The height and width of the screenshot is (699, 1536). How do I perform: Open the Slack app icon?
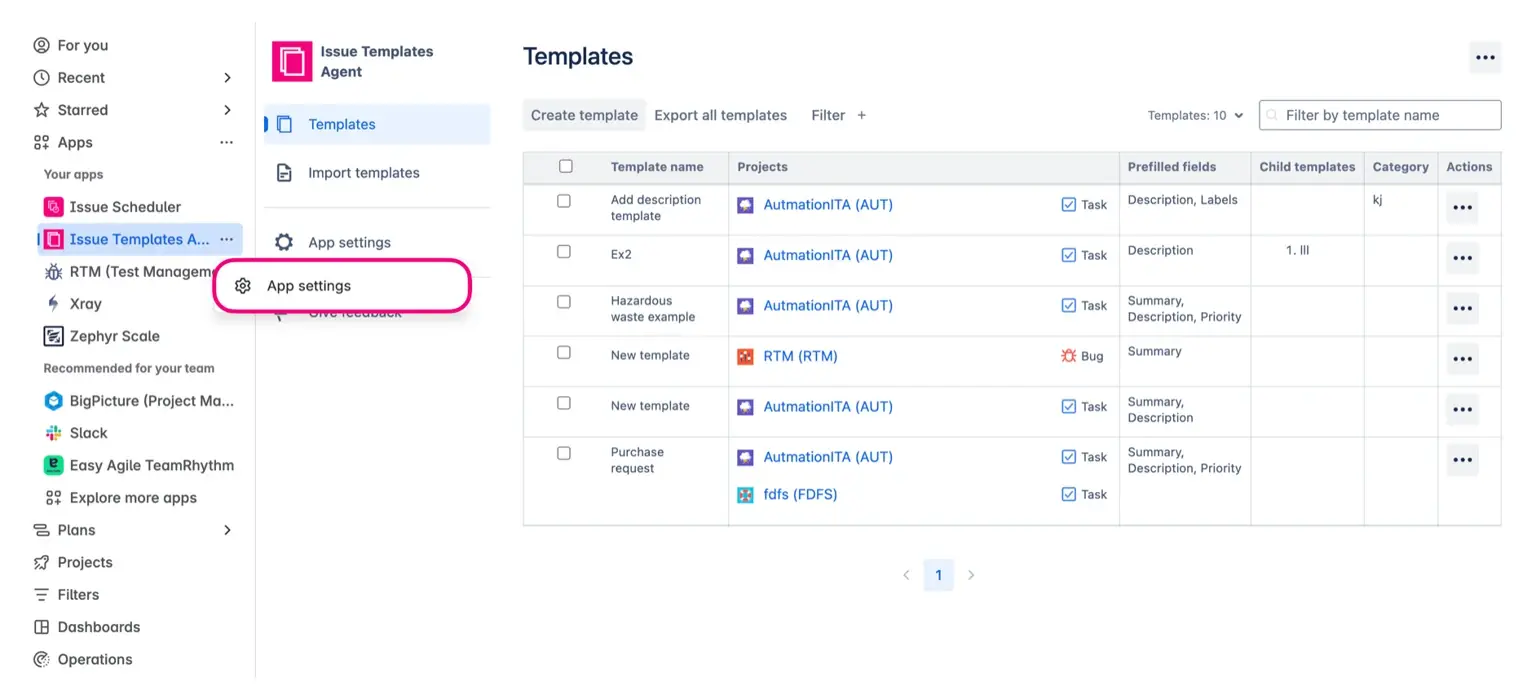click(x=53, y=433)
